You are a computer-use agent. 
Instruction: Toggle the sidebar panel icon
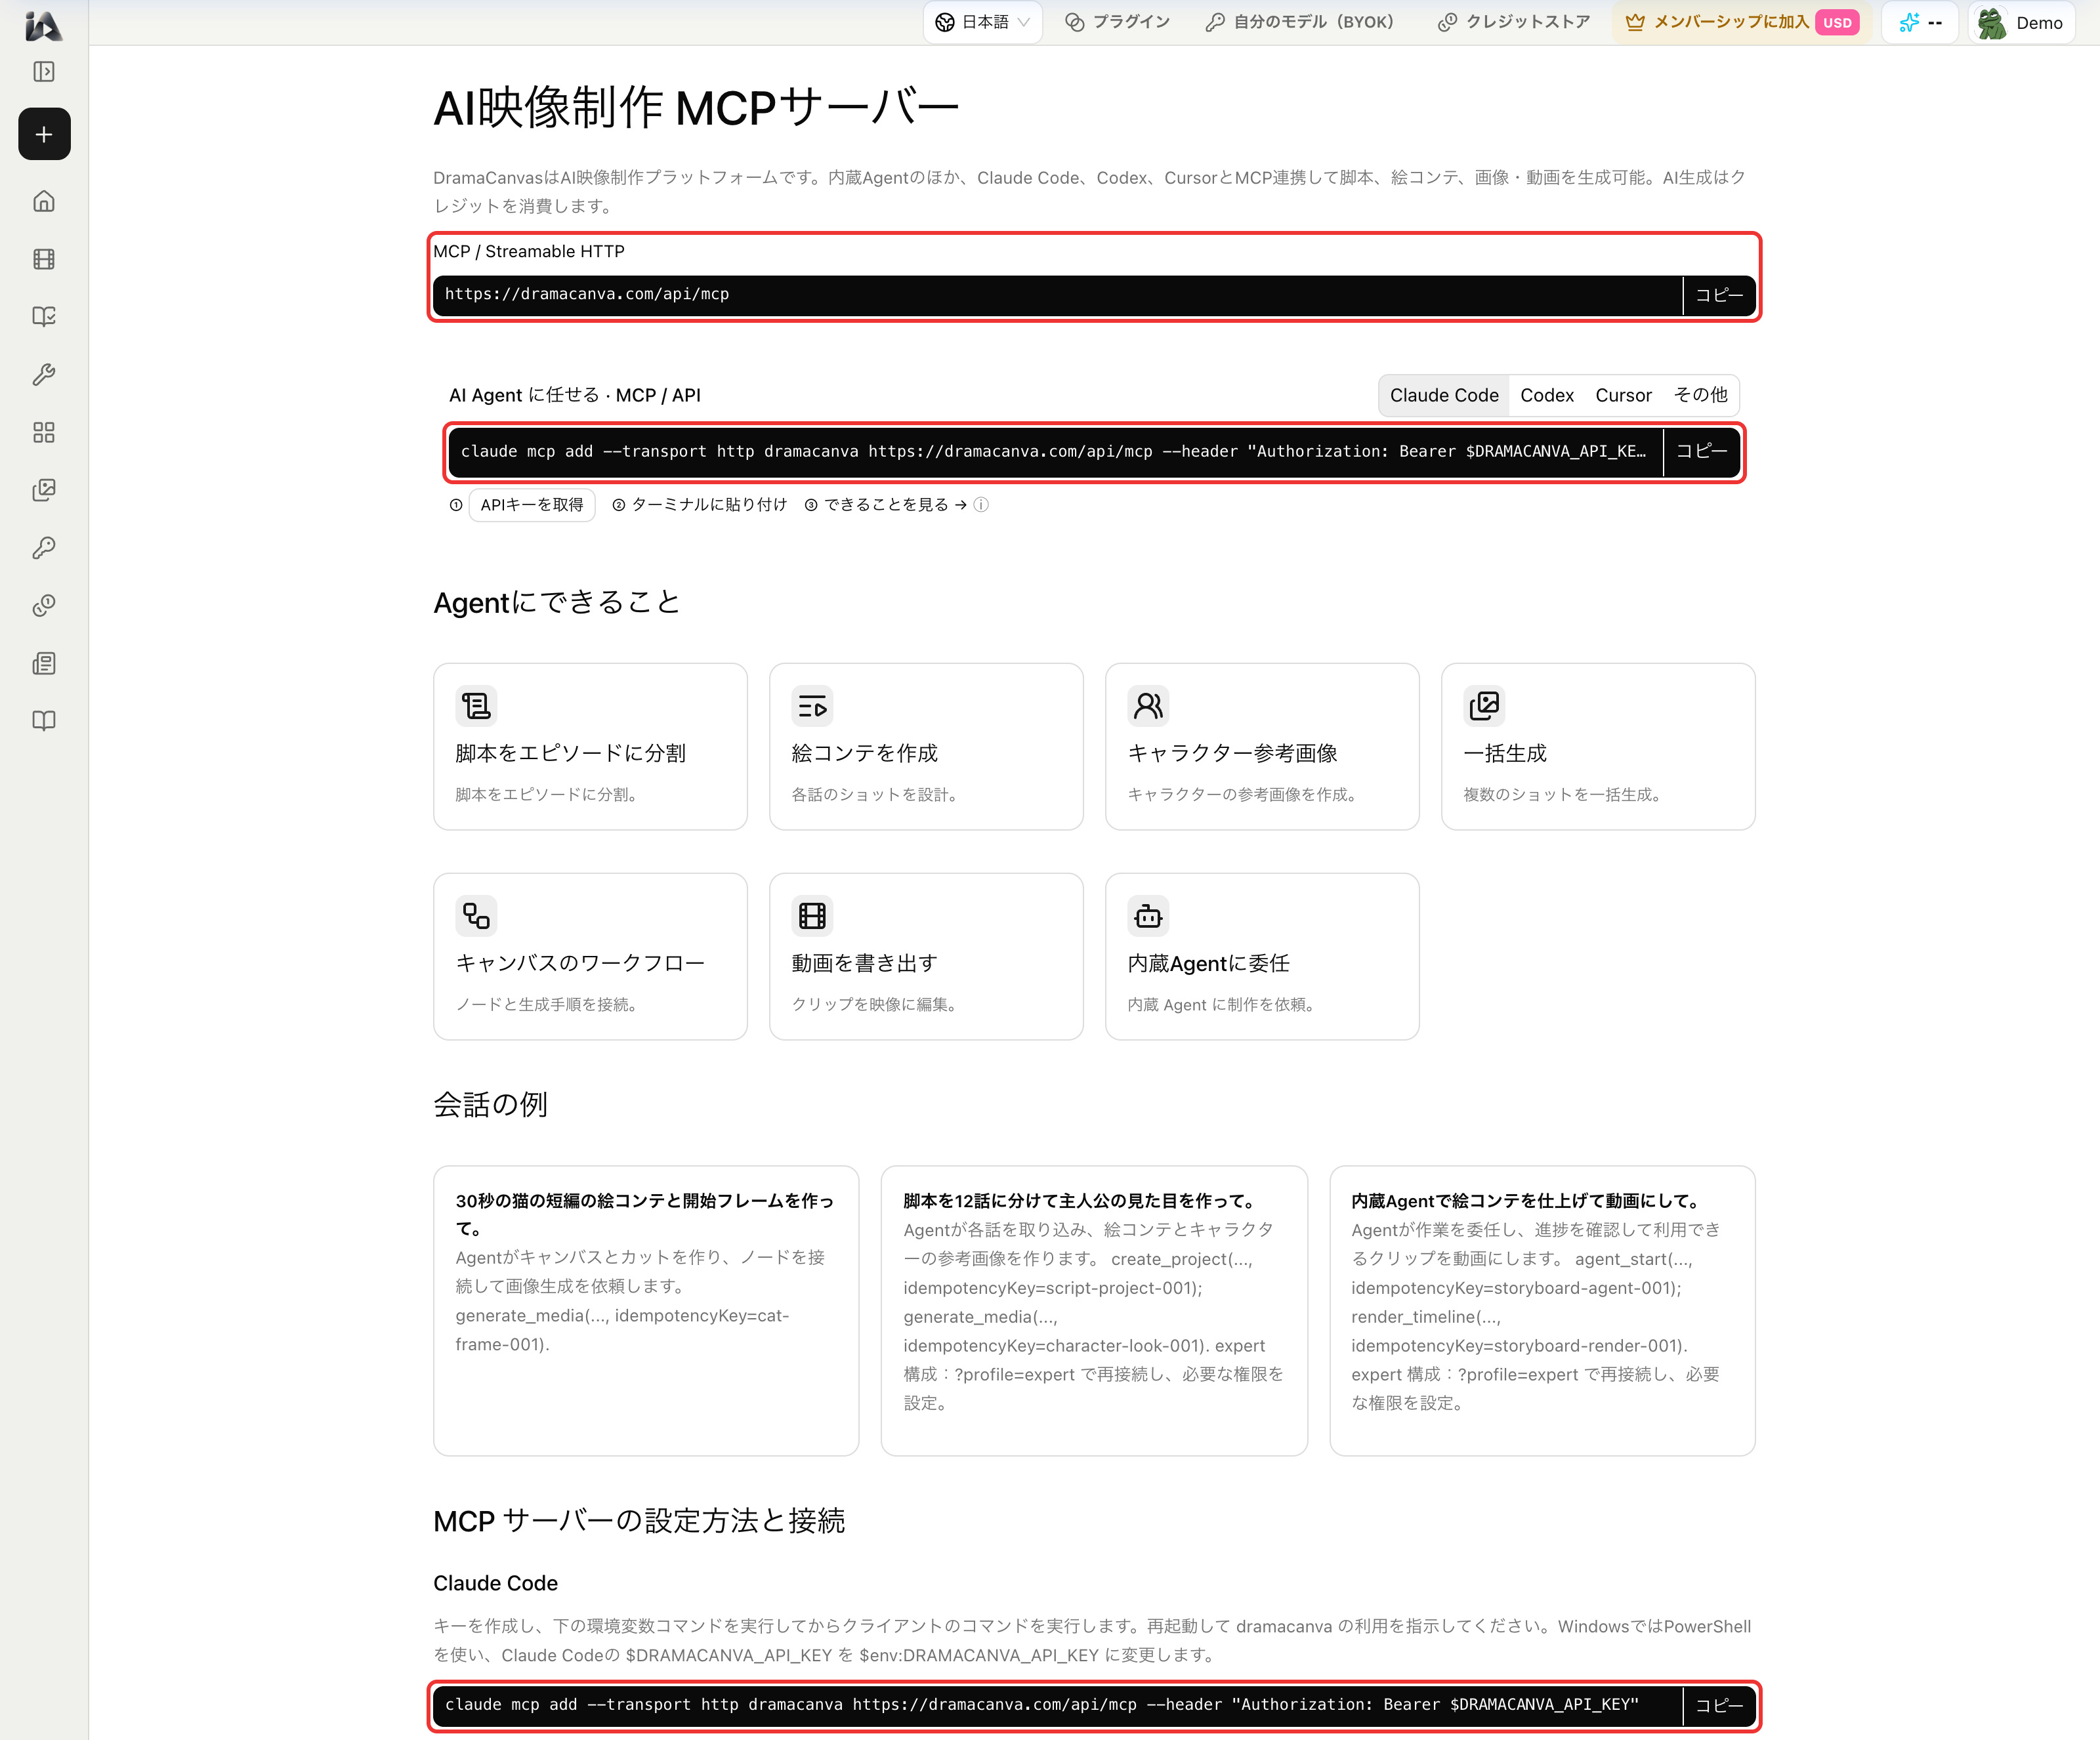44,72
